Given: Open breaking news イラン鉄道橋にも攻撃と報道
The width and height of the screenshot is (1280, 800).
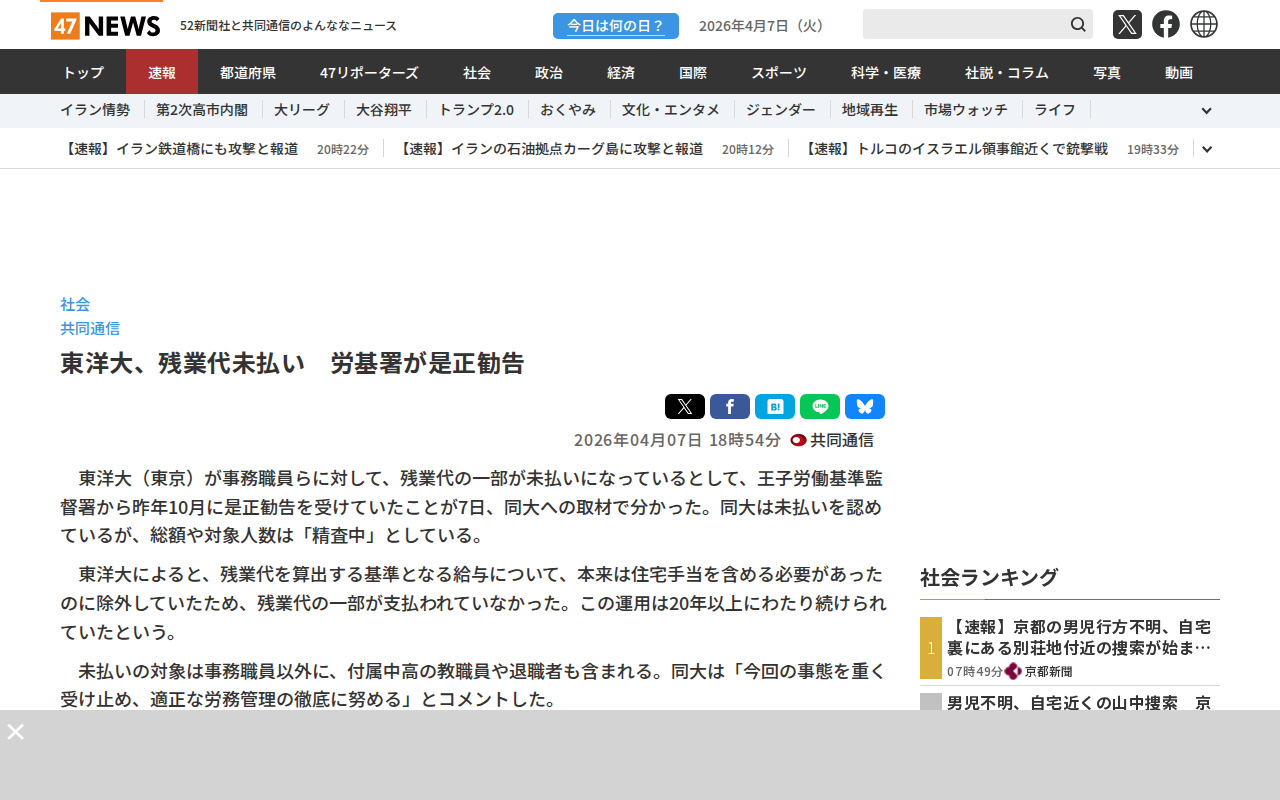Looking at the screenshot, I should 179,149.
